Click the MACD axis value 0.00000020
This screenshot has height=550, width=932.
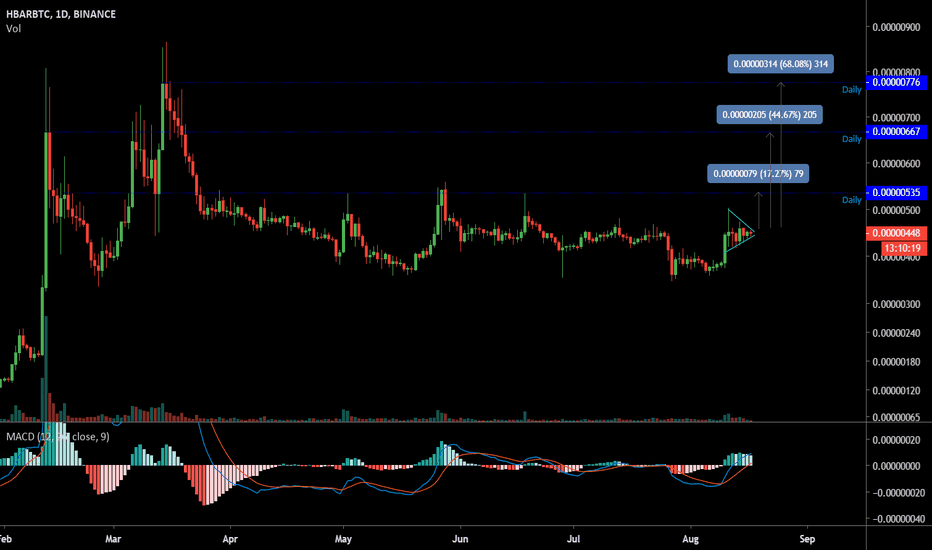(898, 440)
